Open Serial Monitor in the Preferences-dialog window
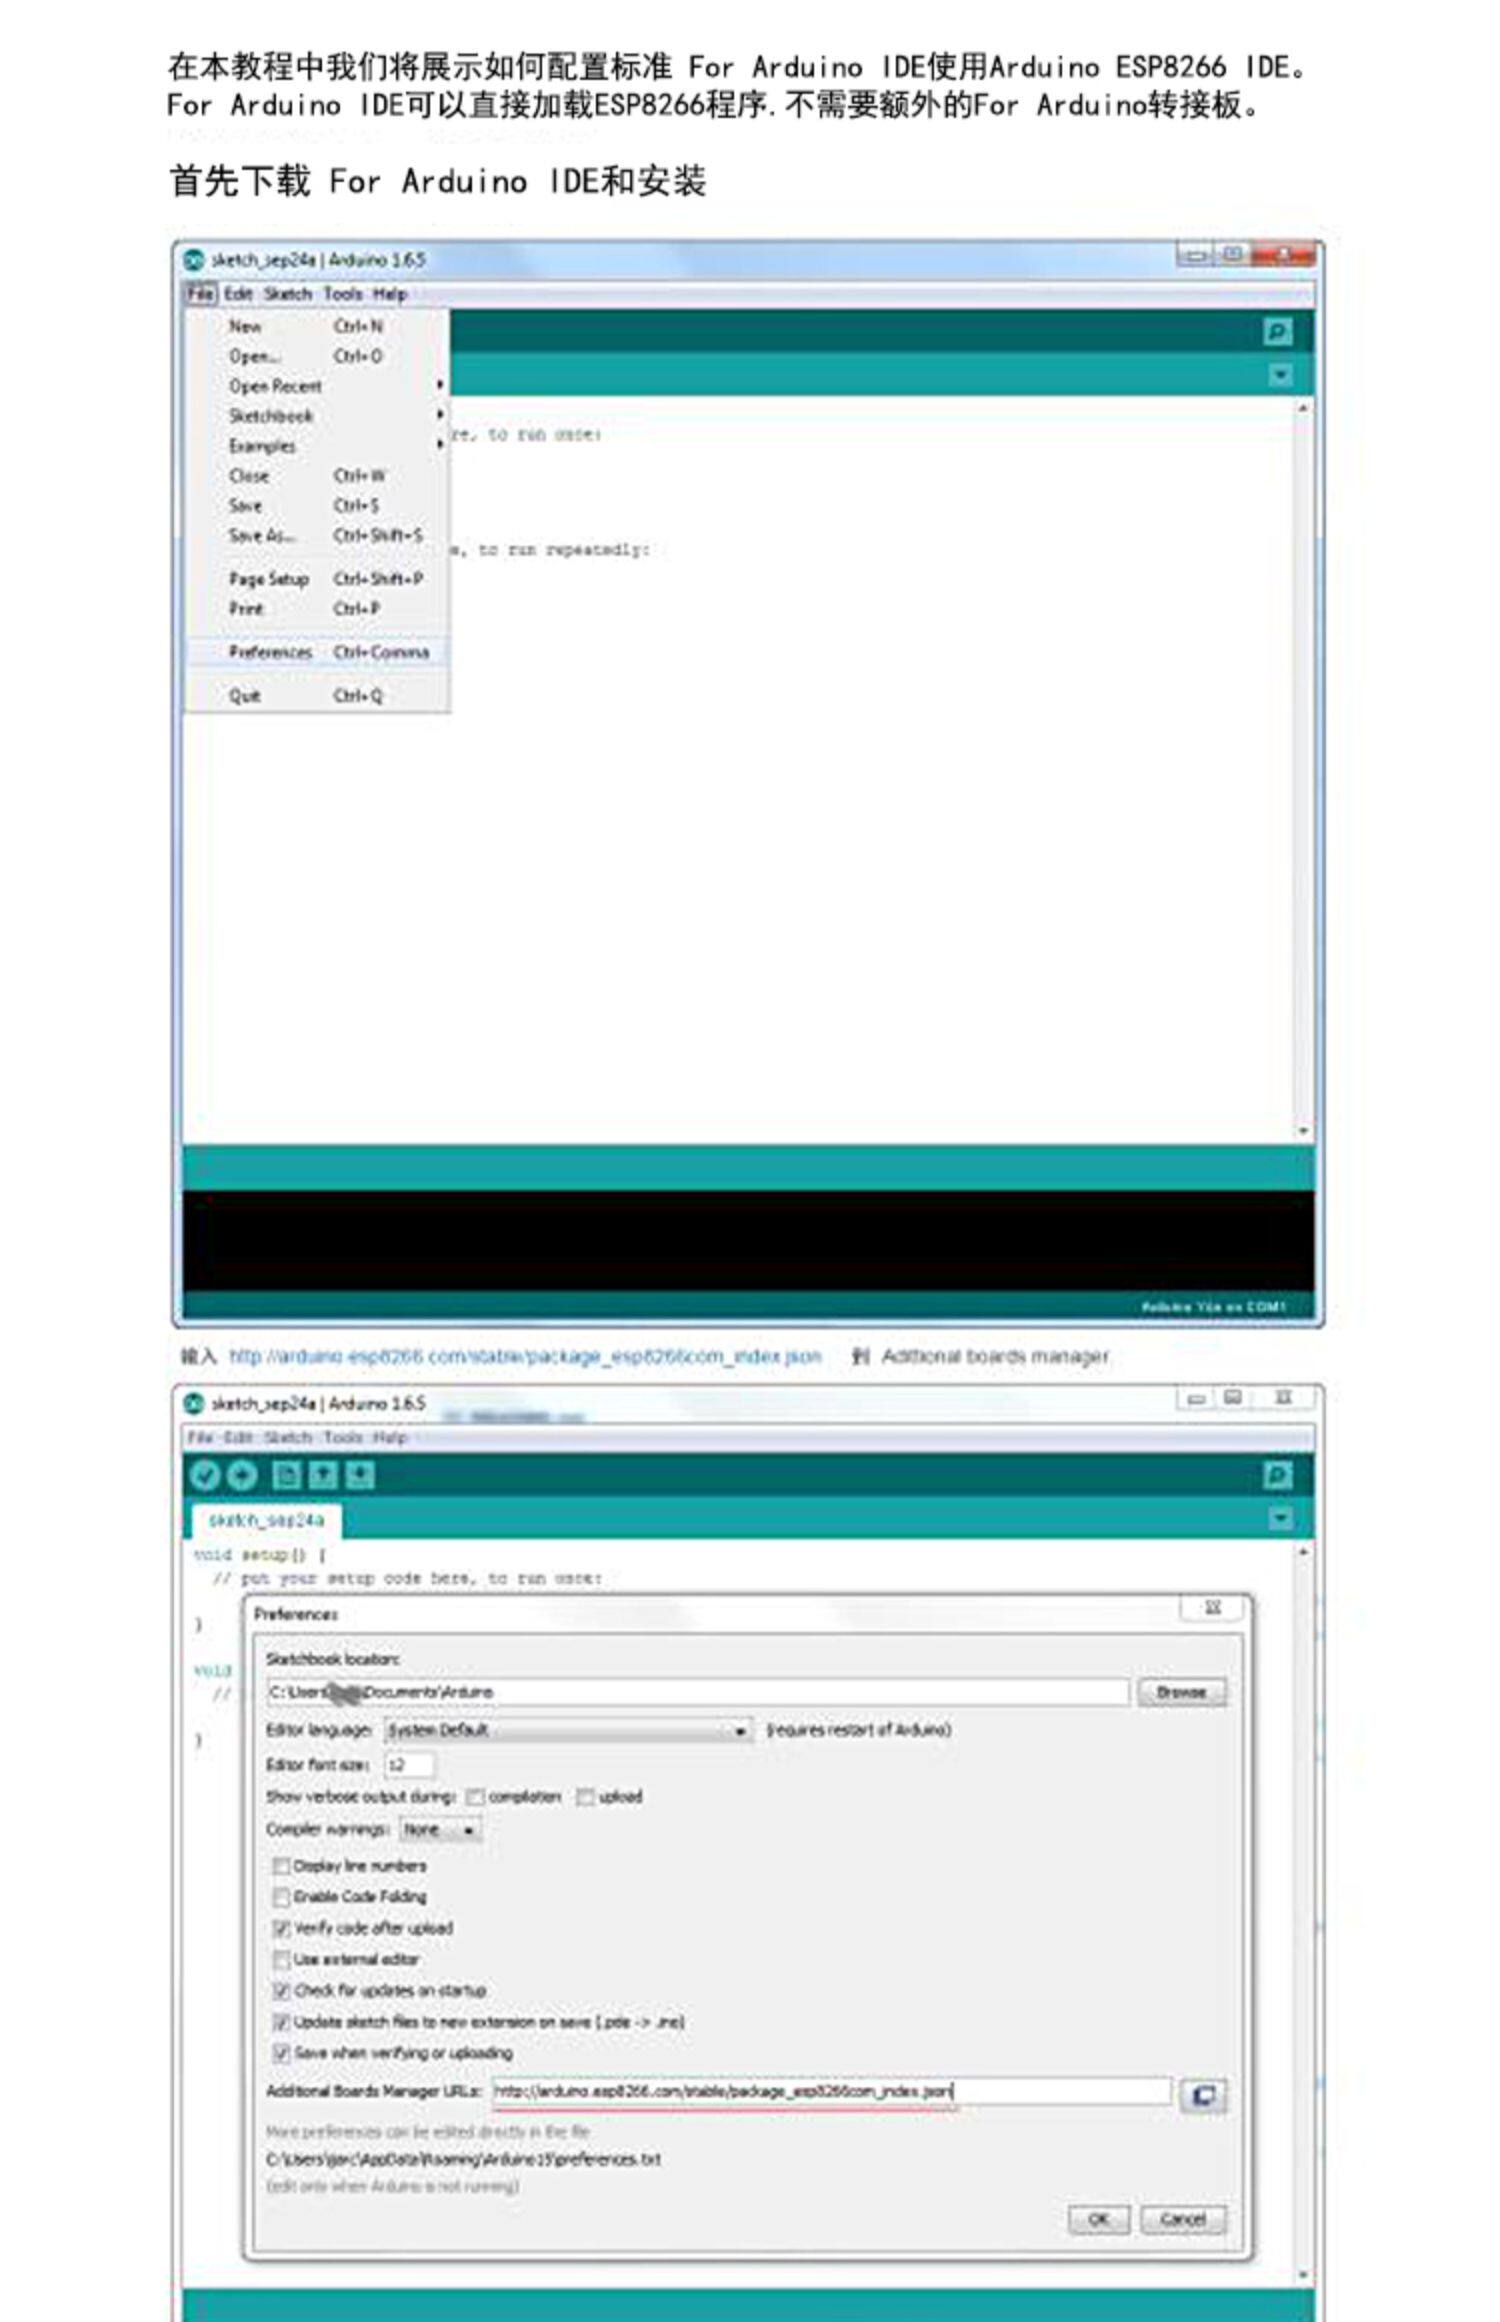The width and height of the screenshot is (1500, 2322). (1277, 1475)
